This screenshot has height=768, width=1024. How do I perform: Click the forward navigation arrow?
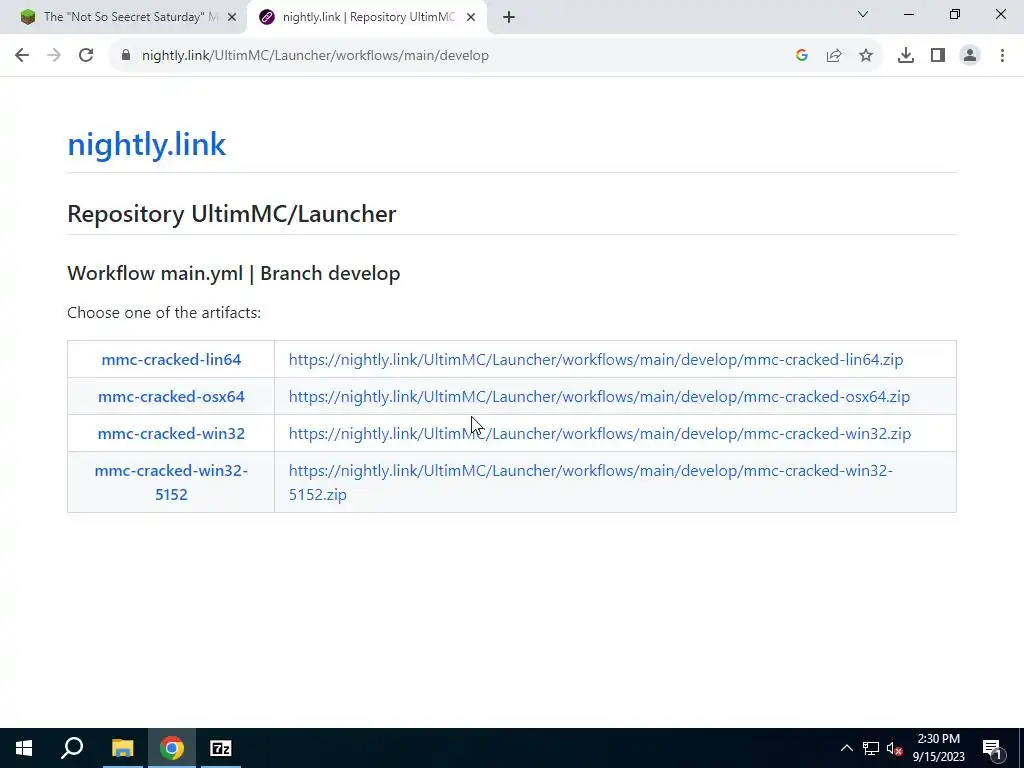pyautogui.click(x=54, y=56)
